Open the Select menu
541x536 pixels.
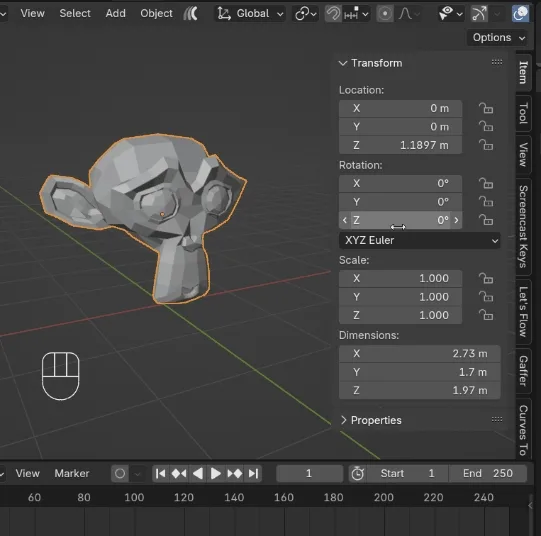(x=75, y=13)
